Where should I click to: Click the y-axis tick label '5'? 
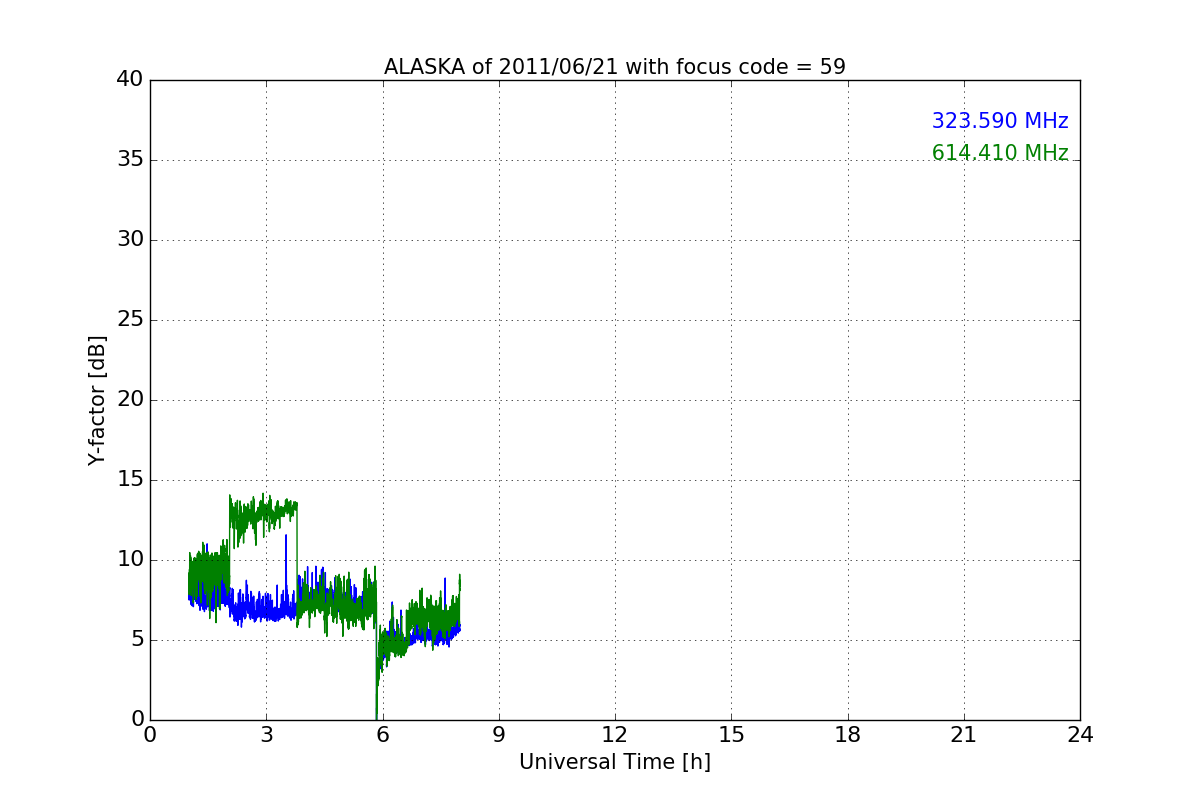[x=137, y=640]
